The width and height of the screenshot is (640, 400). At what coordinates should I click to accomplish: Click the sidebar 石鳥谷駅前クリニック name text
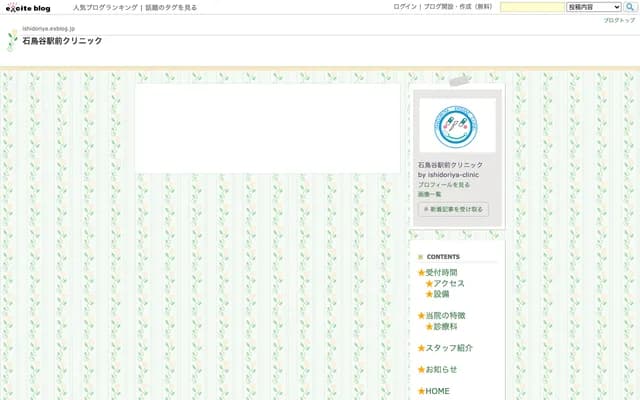pyautogui.click(x=450, y=165)
